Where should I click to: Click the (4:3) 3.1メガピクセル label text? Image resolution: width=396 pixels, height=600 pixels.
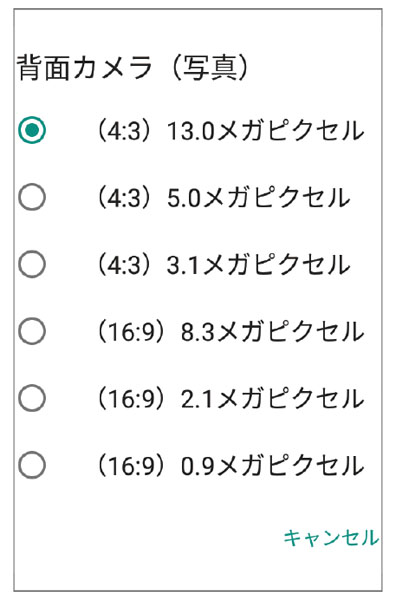223,264
